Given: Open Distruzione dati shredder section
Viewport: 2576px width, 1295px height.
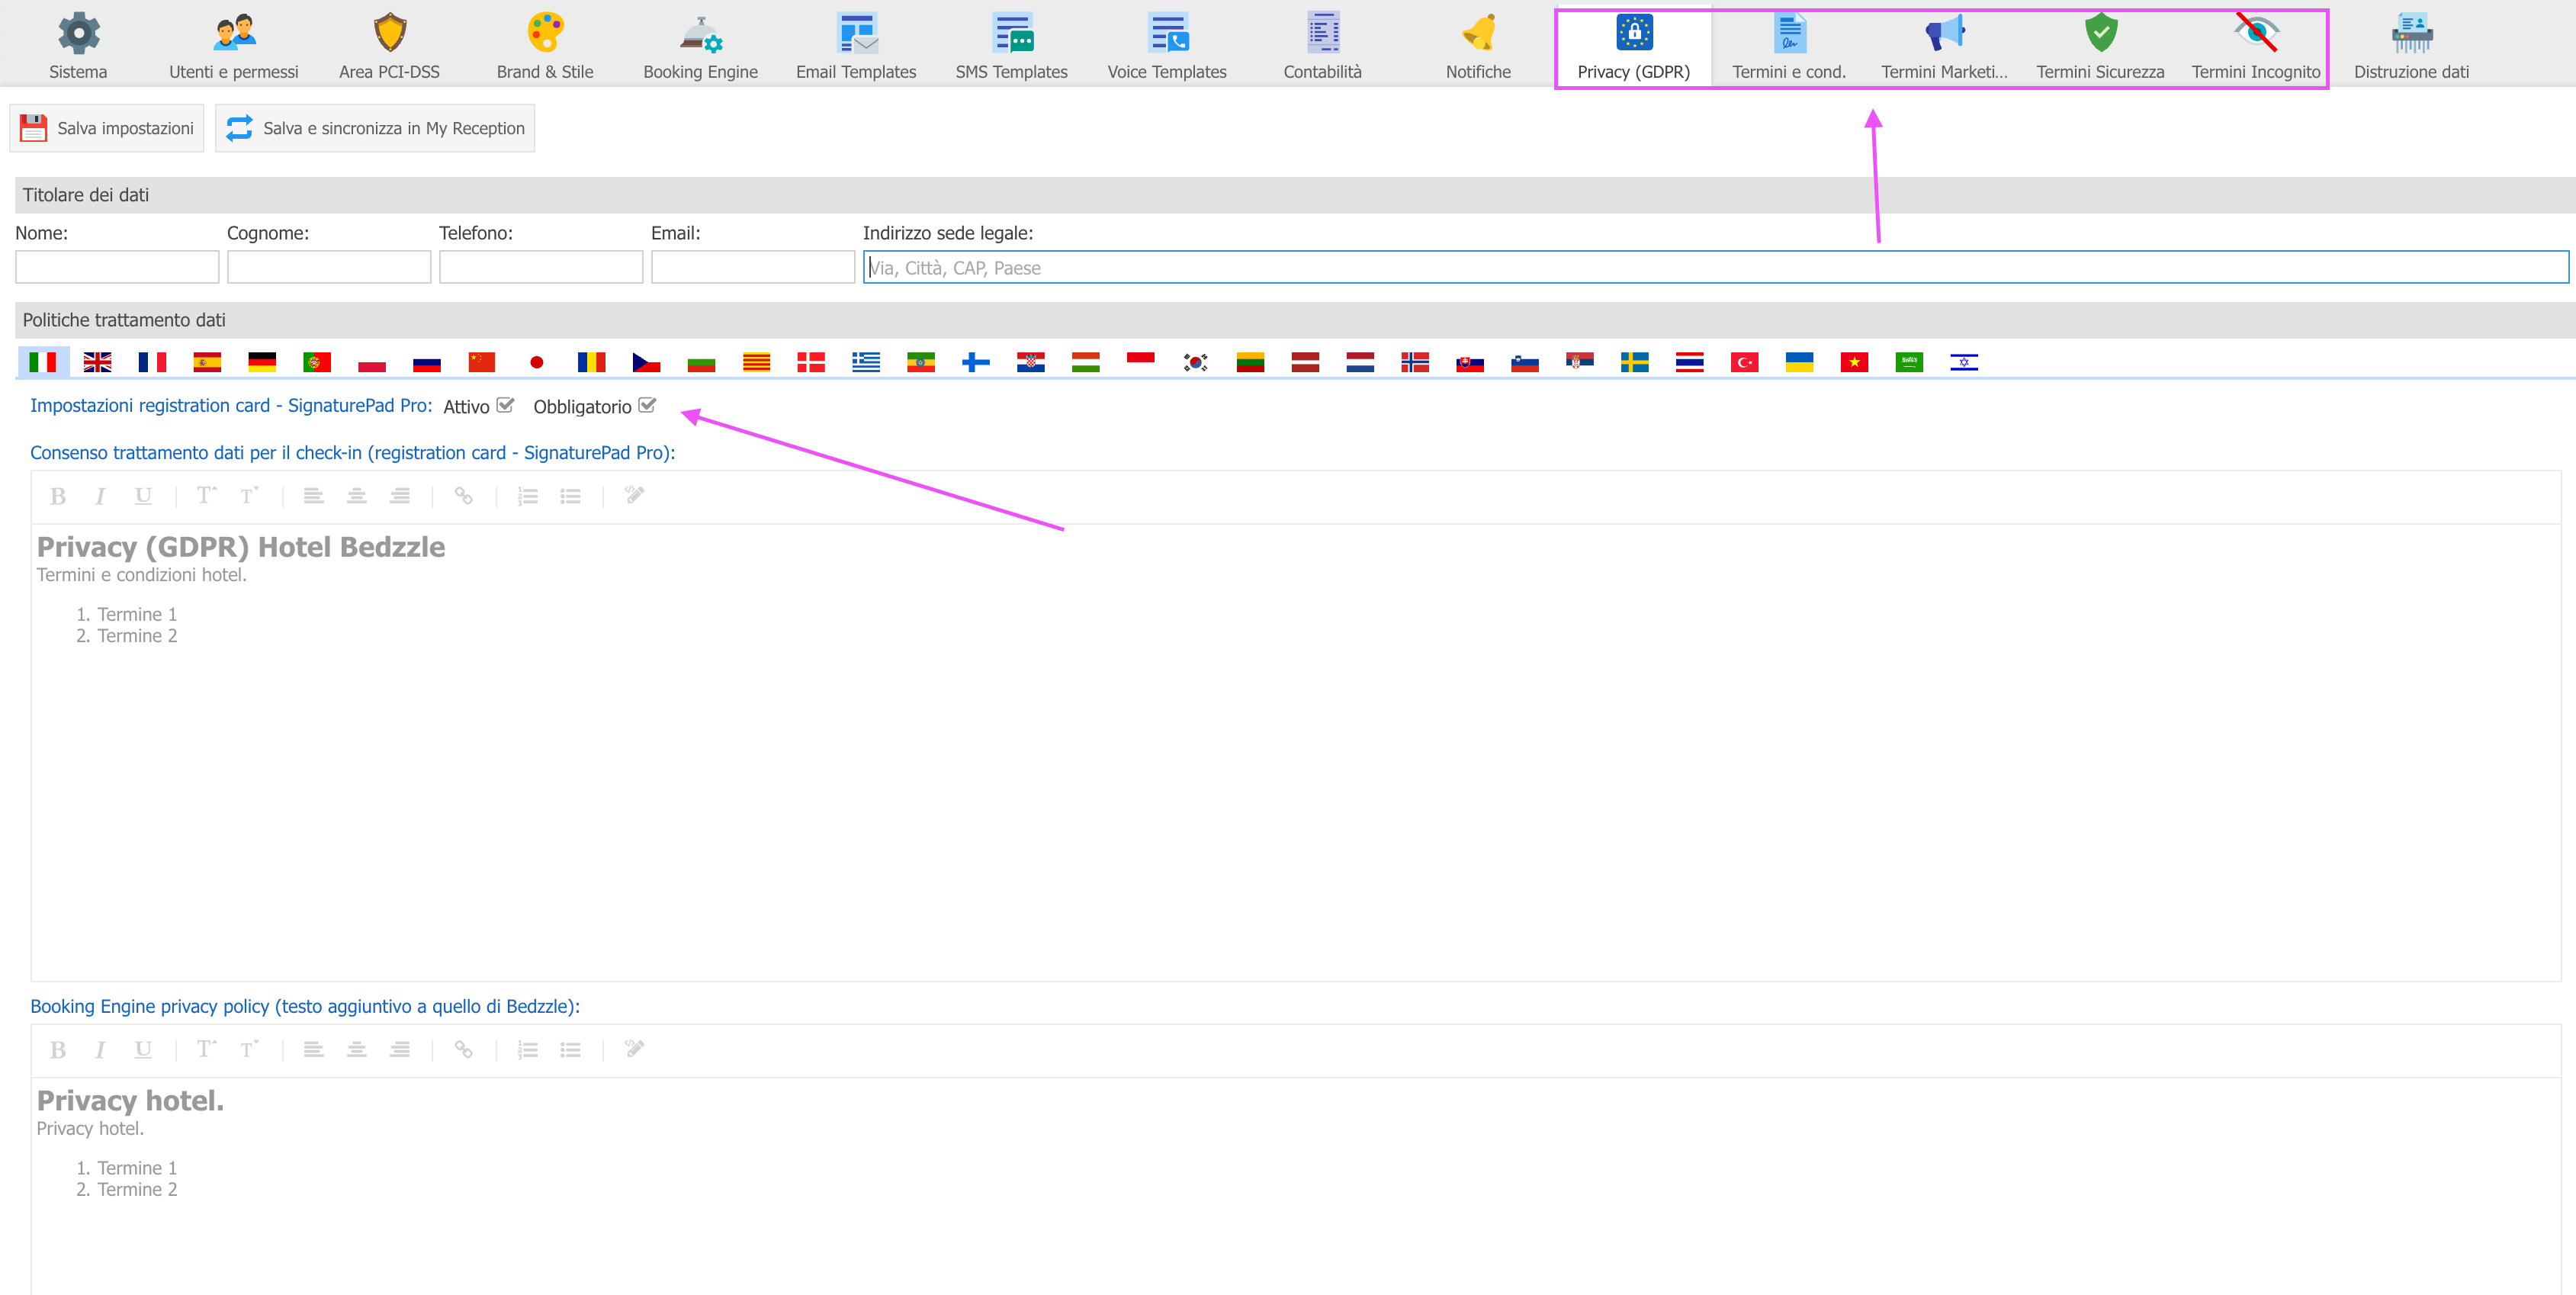Looking at the screenshot, I should click(x=2411, y=46).
